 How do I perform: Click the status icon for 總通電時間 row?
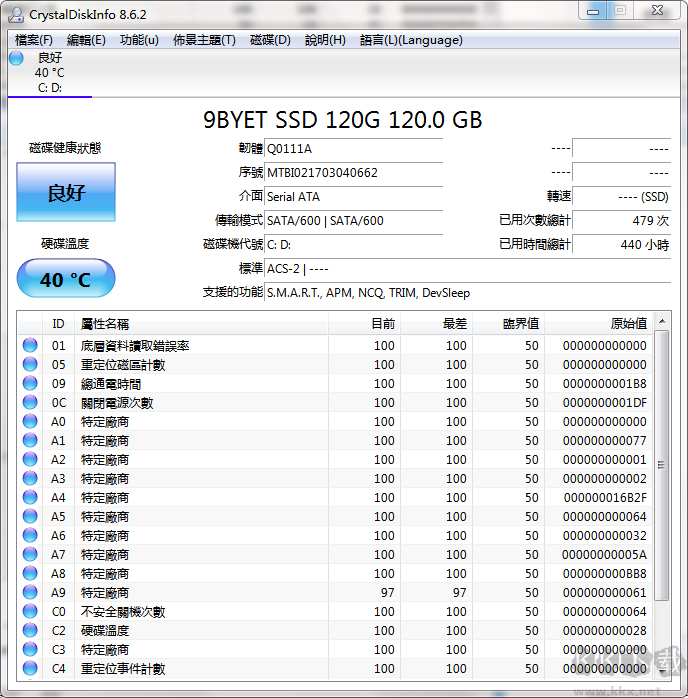[30, 384]
